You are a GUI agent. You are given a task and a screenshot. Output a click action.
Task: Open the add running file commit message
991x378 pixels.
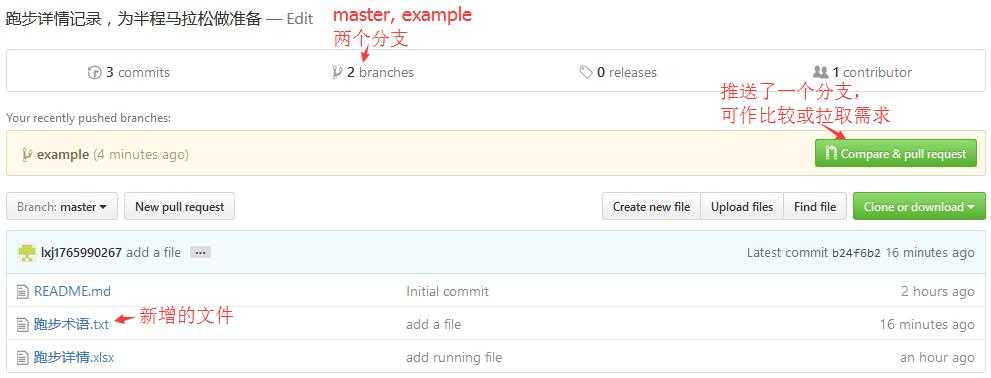point(454,358)
